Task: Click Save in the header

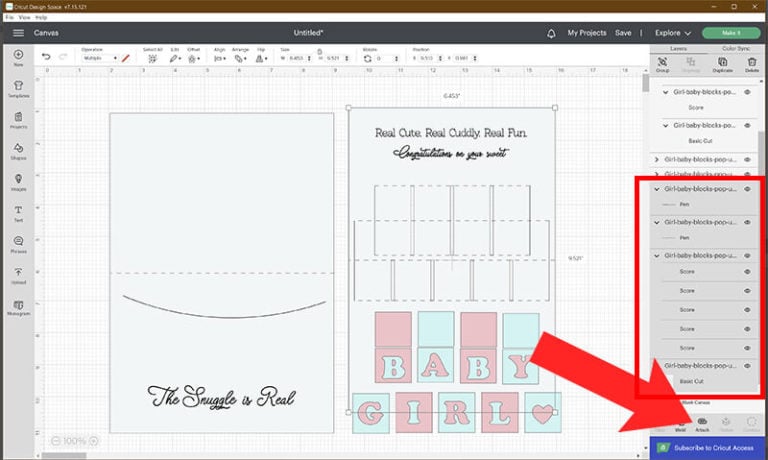Action: pyautogui.click(x=623, y=33)
